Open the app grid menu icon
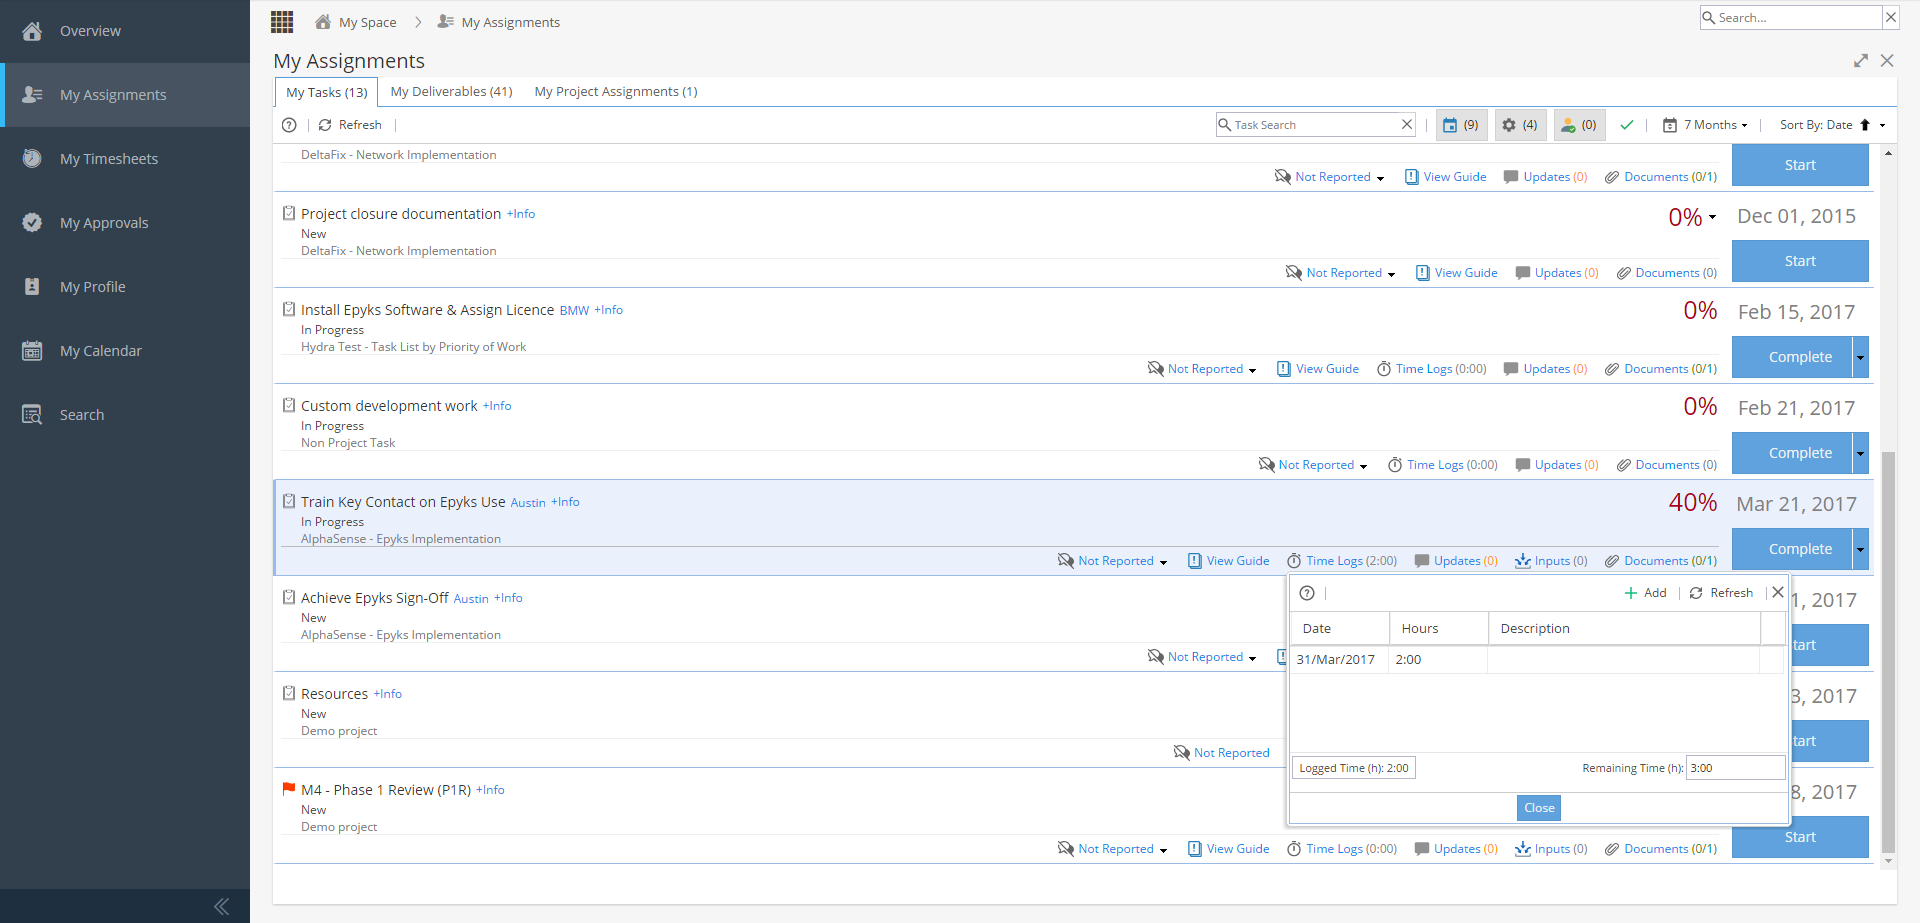The image size is (1920, 923). click(x=282, y=21)
